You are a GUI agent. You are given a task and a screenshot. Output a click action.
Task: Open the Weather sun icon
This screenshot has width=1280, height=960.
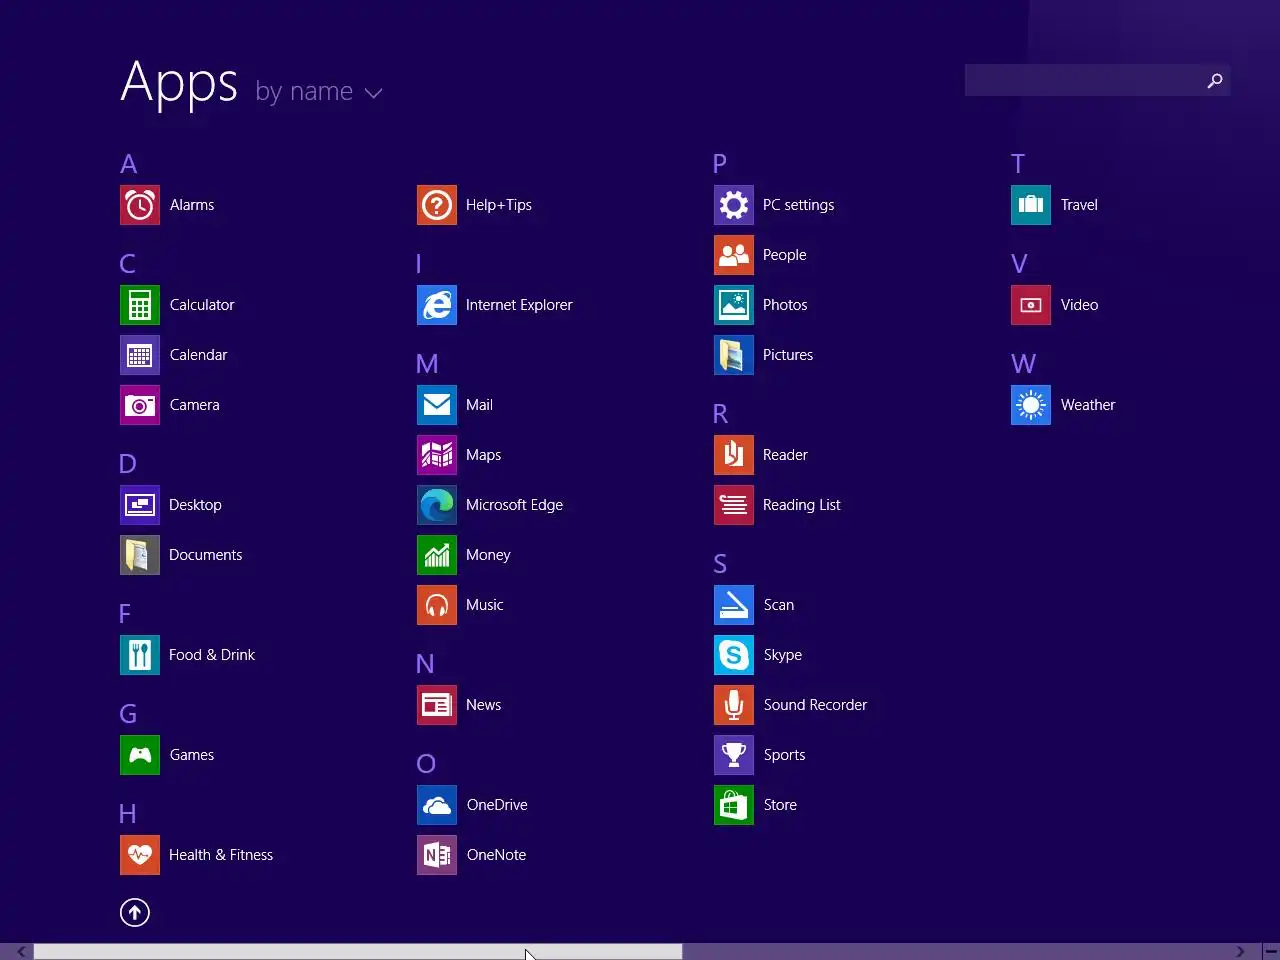[x=1031, y=405]
